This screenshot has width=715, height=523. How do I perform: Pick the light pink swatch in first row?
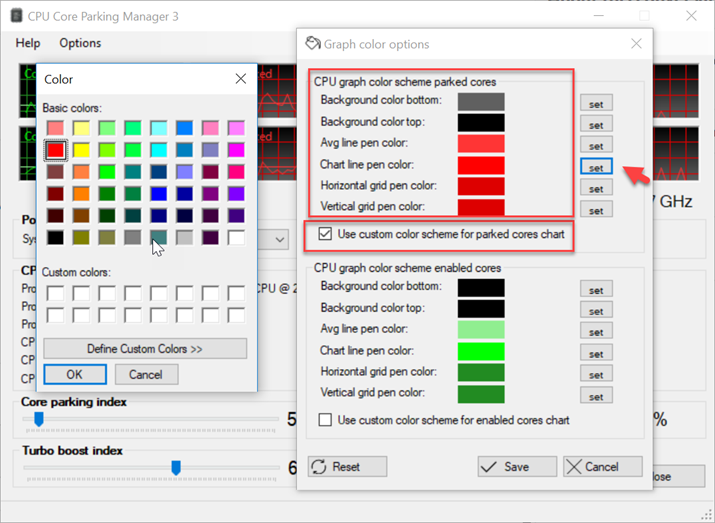[x=56, y=128]
